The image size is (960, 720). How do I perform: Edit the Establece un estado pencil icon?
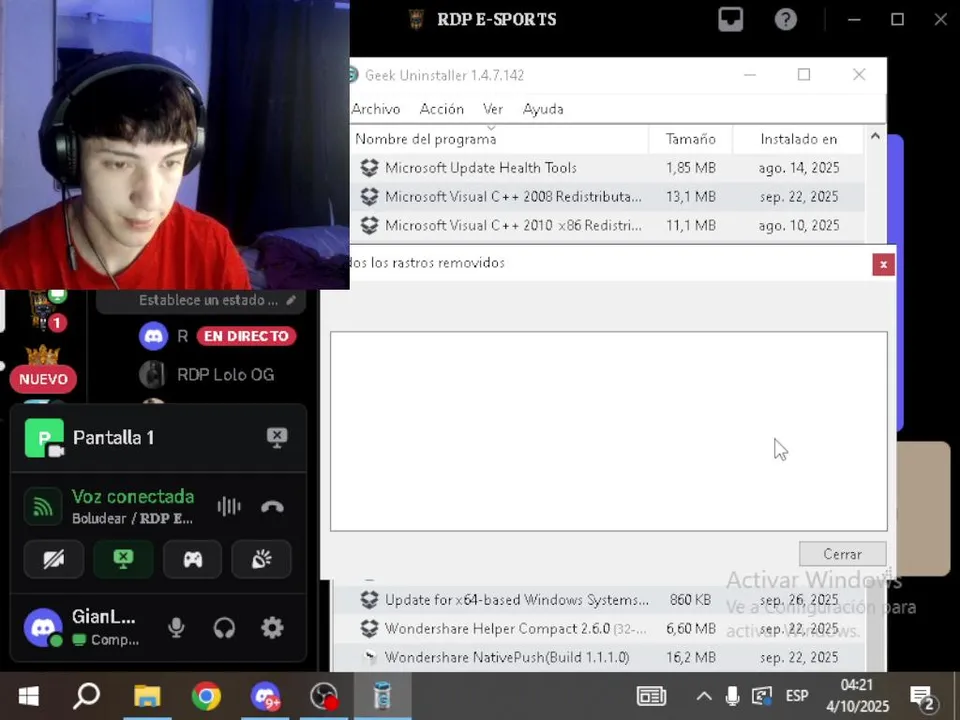point(291,300)
